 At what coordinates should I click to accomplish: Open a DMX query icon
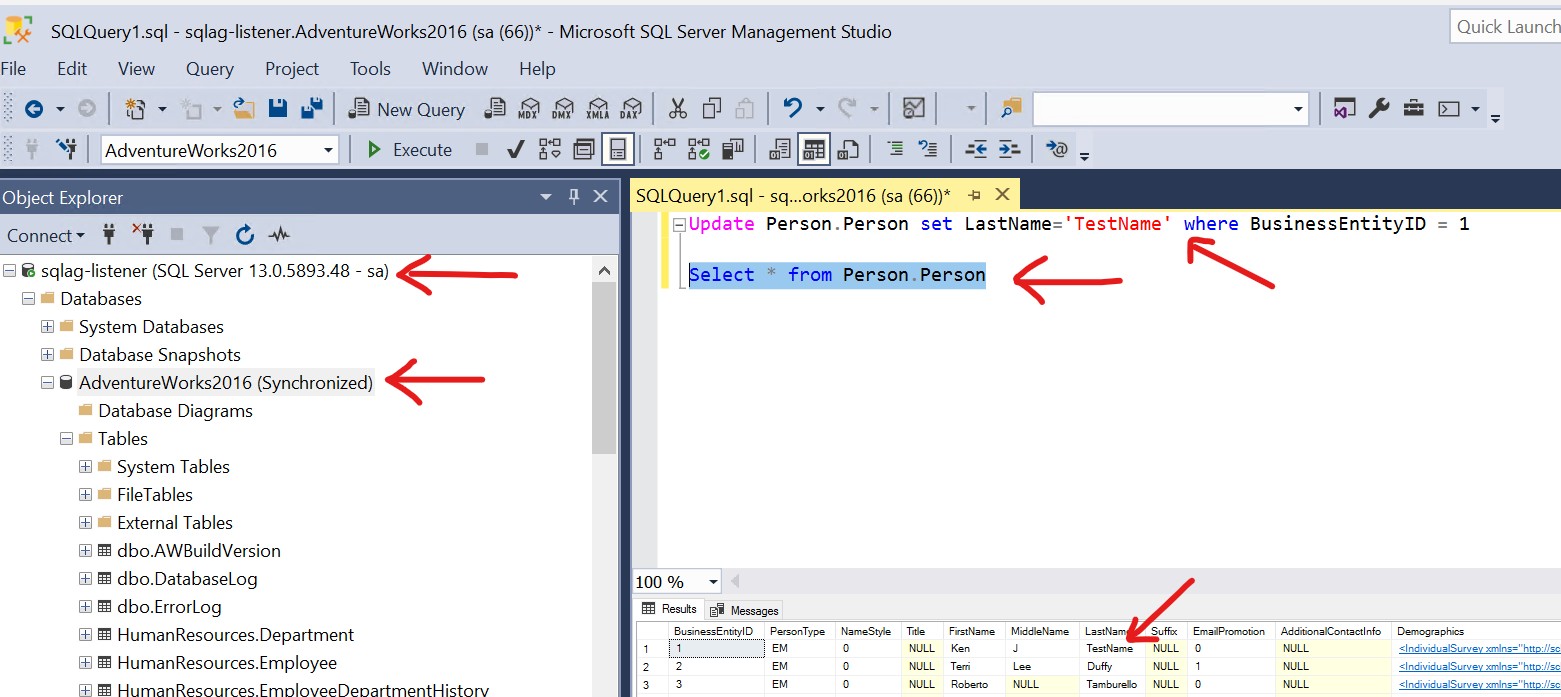point(563,109)
